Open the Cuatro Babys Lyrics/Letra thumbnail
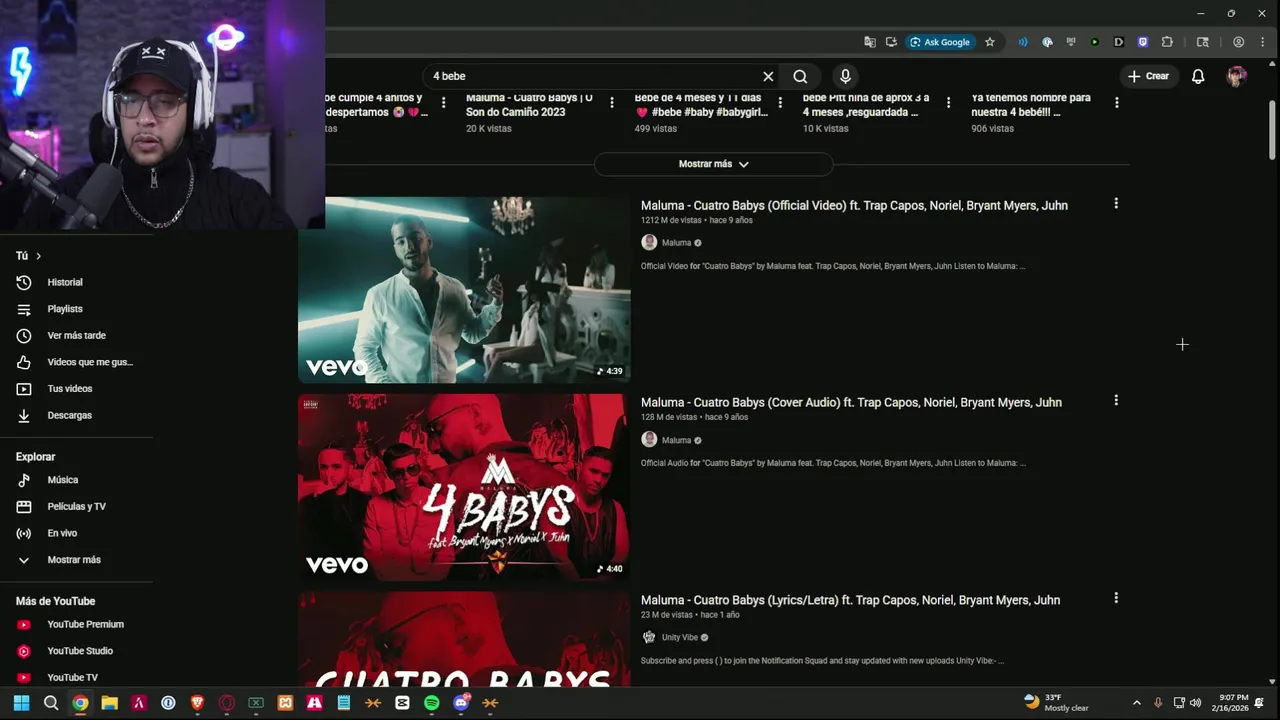This screenshot has height=720, width=1280. point(464,640)
